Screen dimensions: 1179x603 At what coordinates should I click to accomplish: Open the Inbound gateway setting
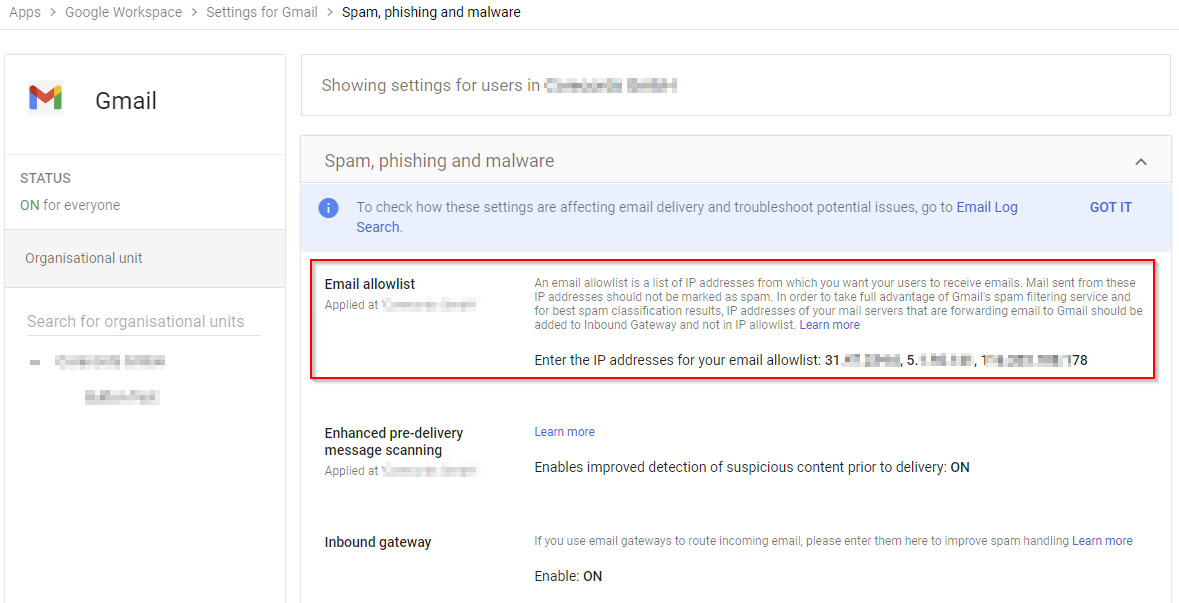[x=378, y=542]
